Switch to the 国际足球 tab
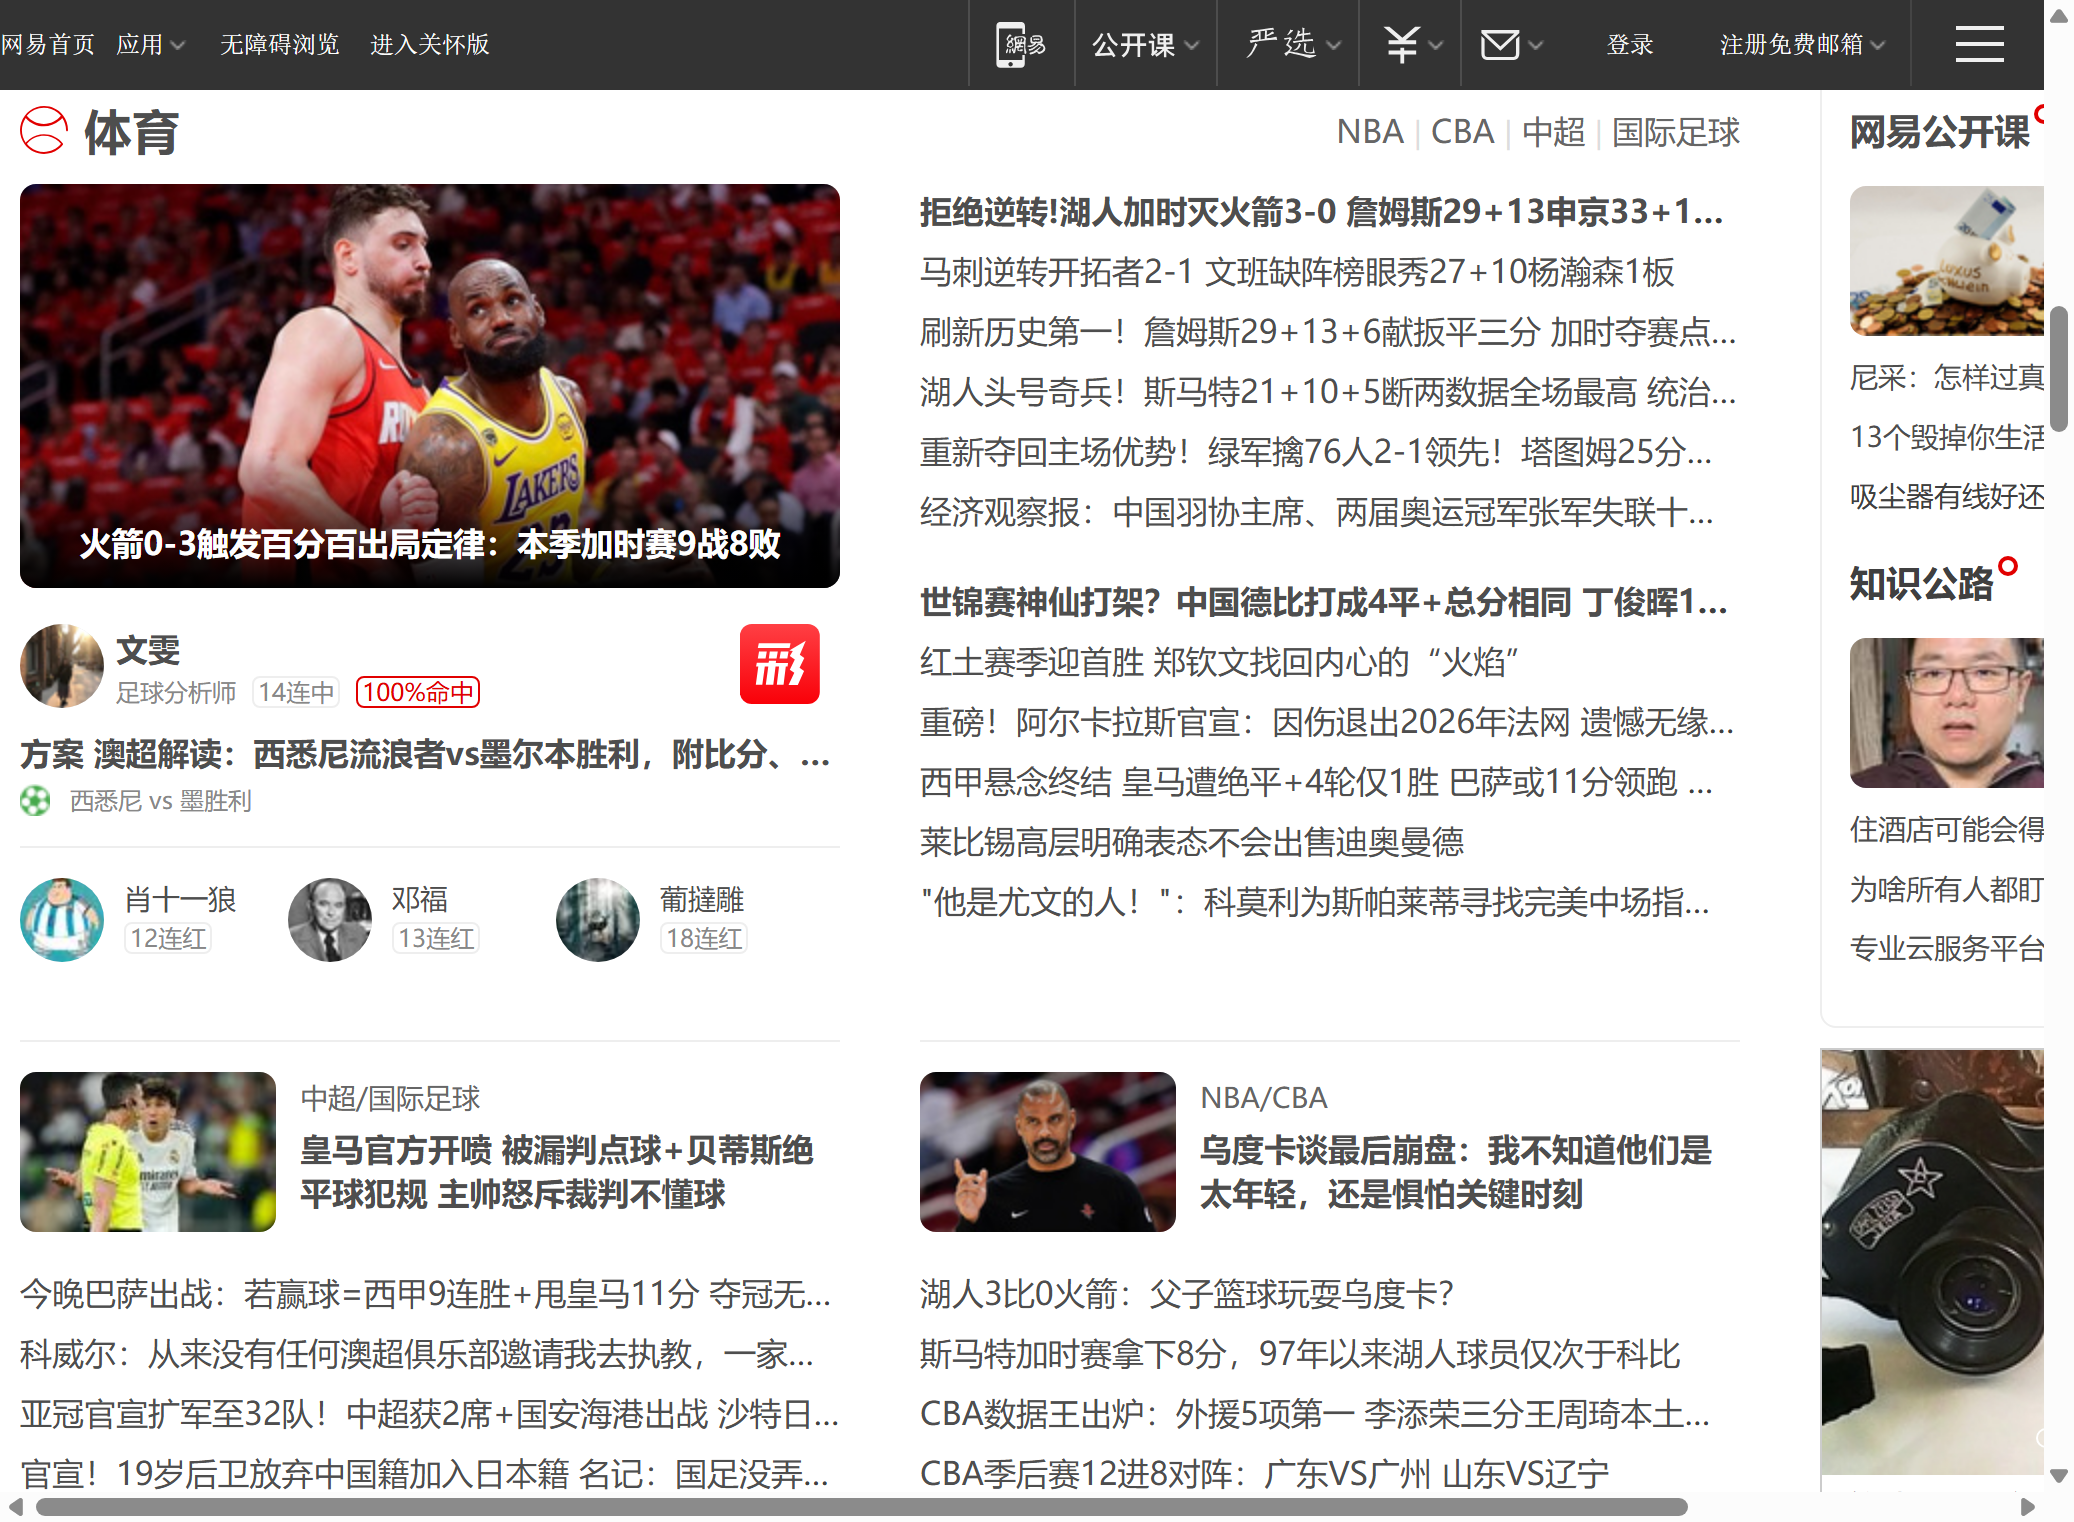This screenshot has height=1522, width=2074. (1675, 132)
